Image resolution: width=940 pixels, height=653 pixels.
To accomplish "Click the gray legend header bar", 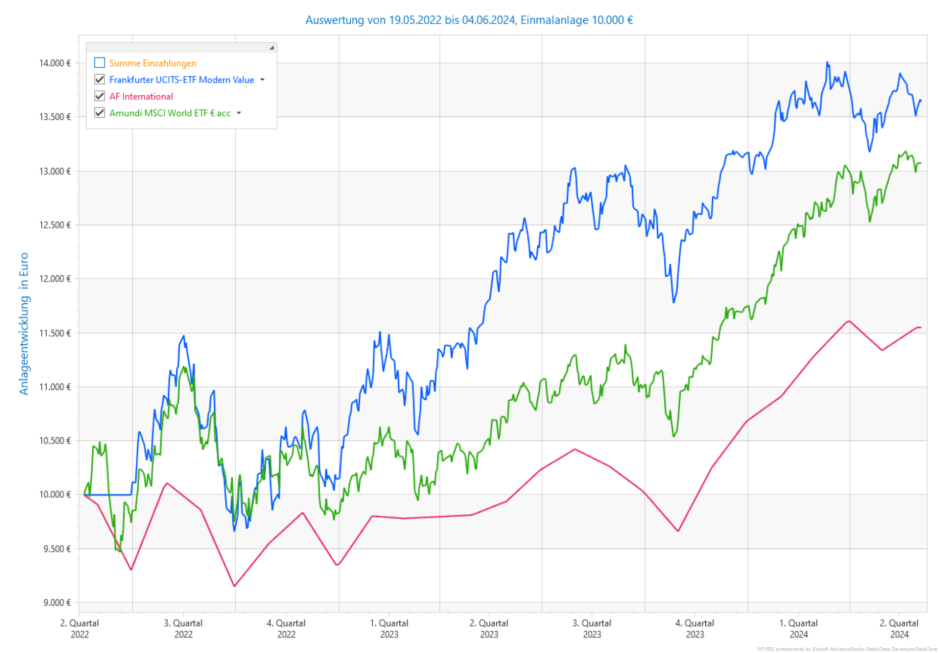I will (x=180, y=48).
